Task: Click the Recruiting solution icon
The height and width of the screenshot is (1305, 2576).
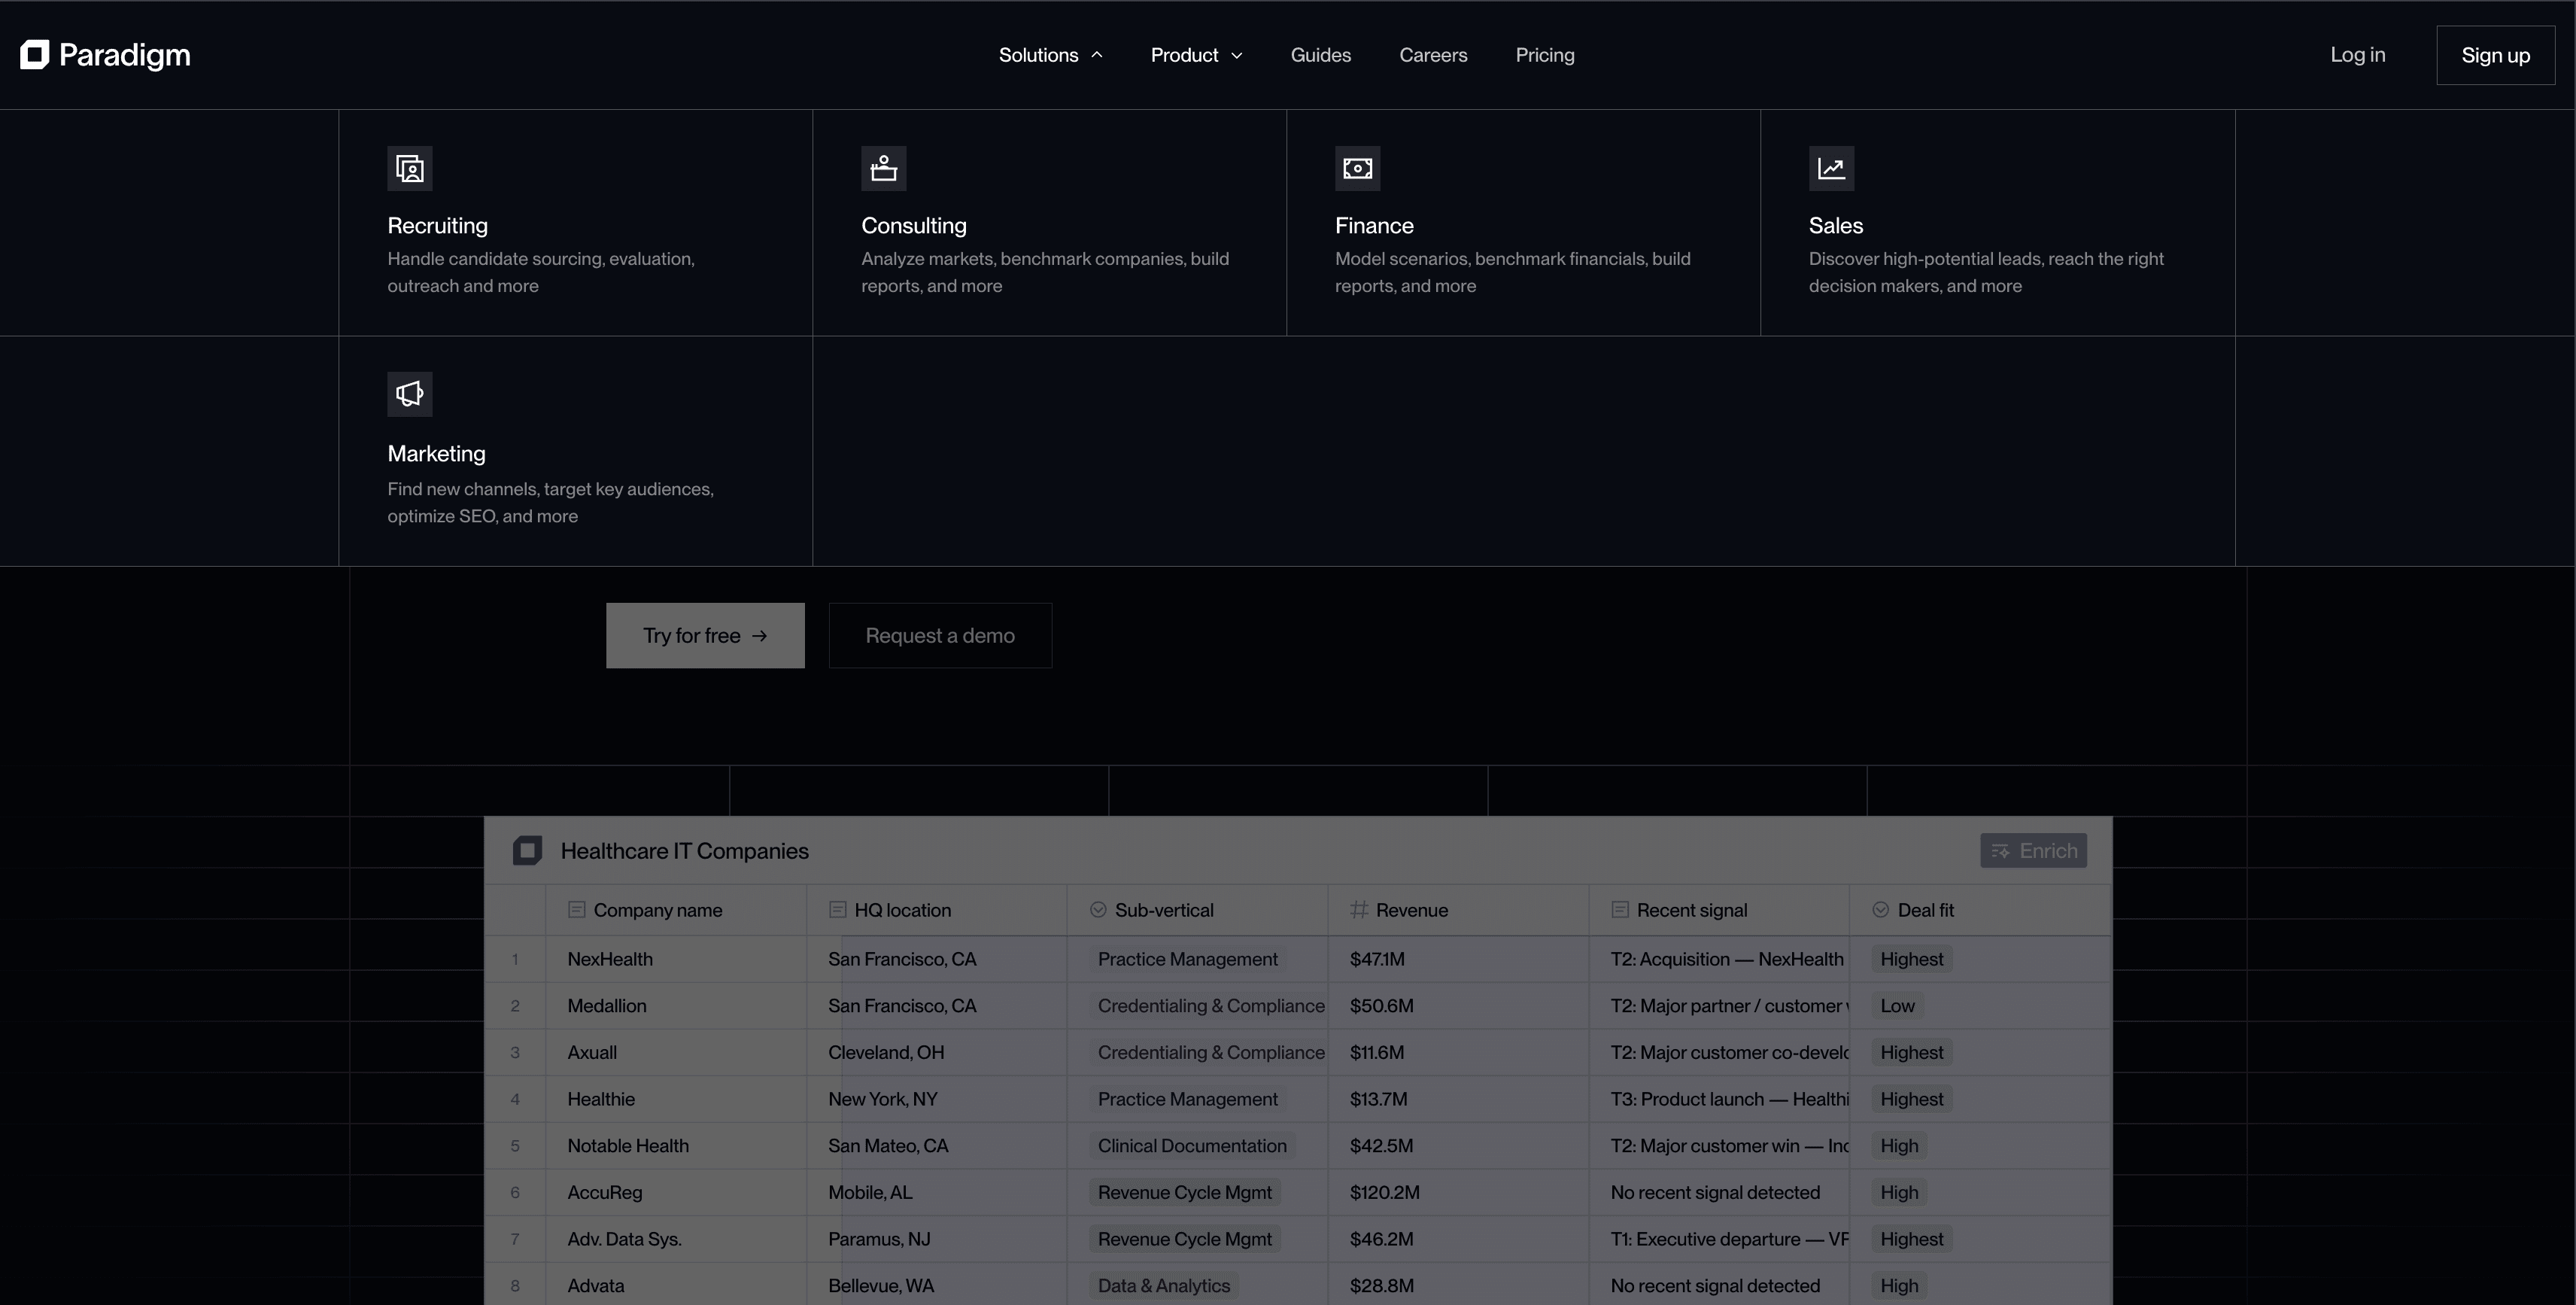Action: click(409, 168)
